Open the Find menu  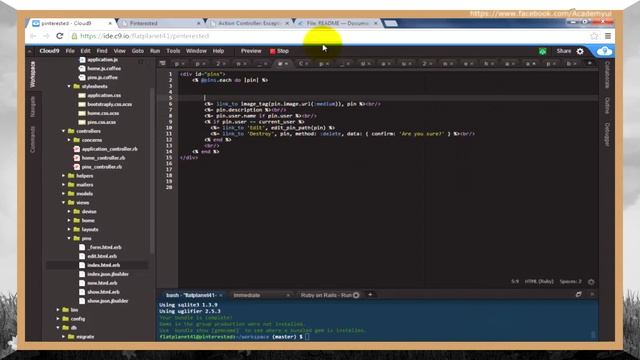pyautogui.click(x=102, y=51)
